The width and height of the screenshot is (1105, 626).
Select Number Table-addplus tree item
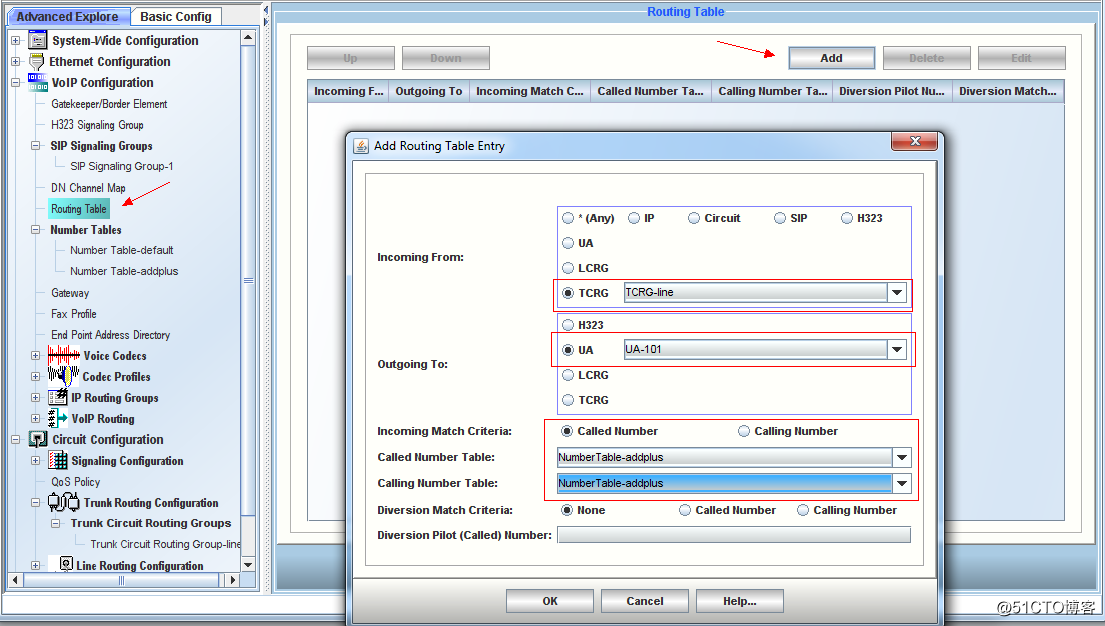point(124,271)
